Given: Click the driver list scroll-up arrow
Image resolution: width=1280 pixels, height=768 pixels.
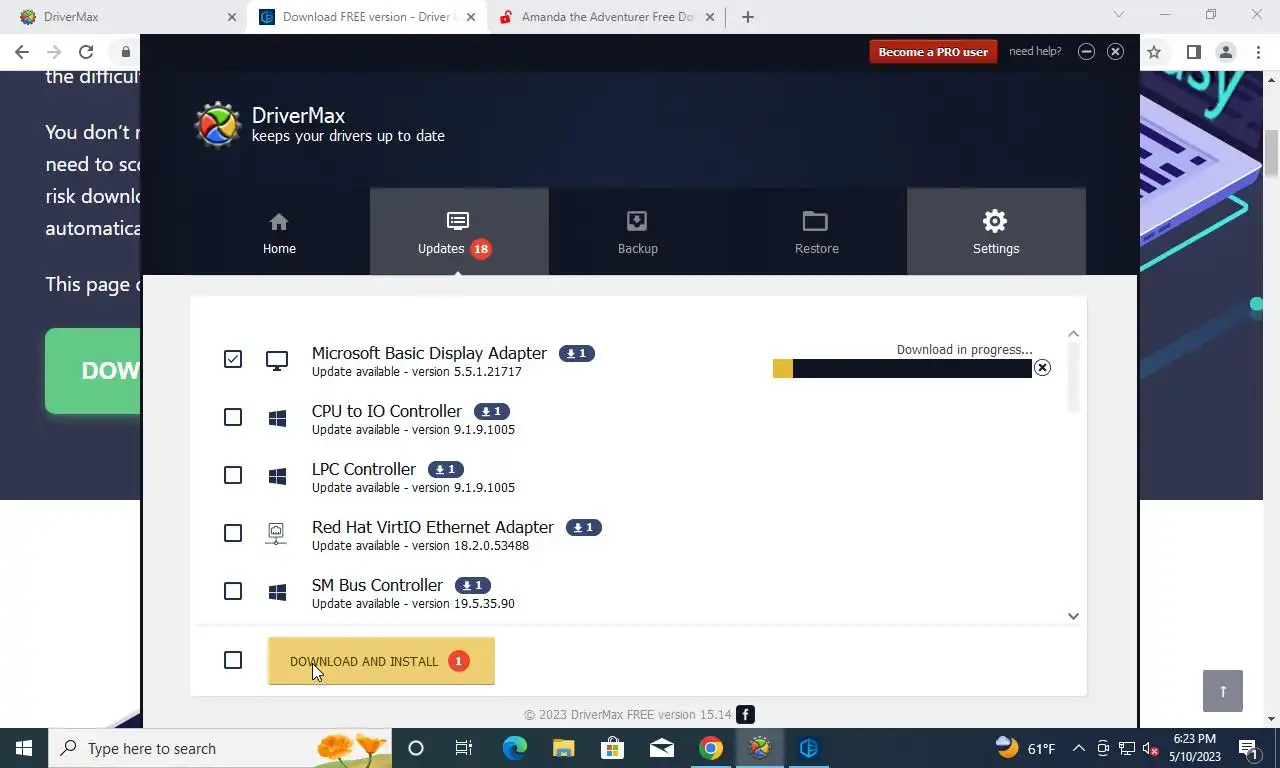Looking at the screenshot, I should [1073, 334].
